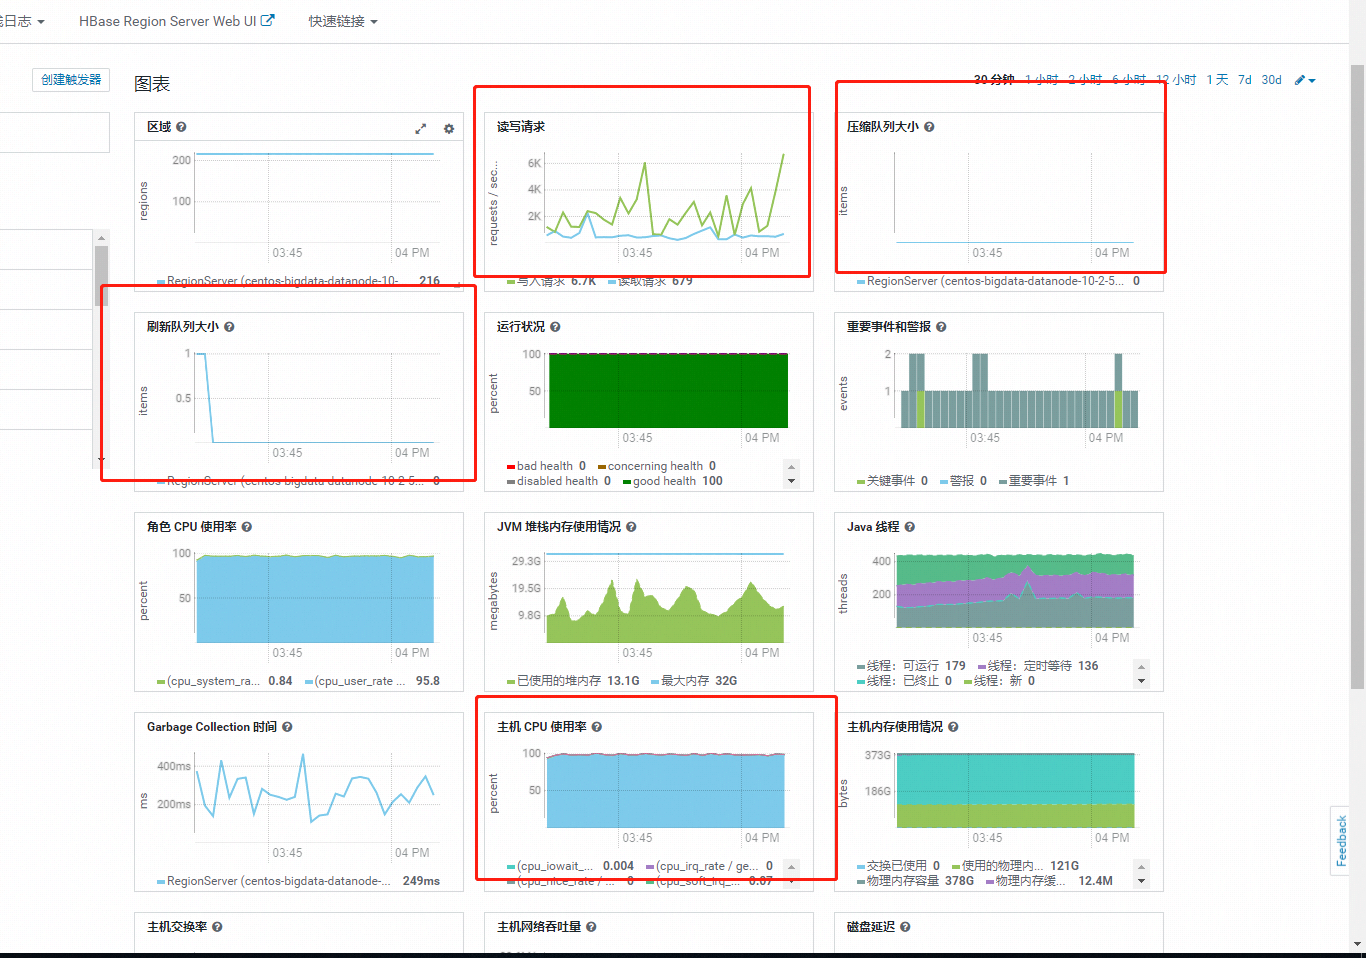Open the 区域 chart settings gear
The width and height of the screenshot is (1366, 958).
pos(449,128)
